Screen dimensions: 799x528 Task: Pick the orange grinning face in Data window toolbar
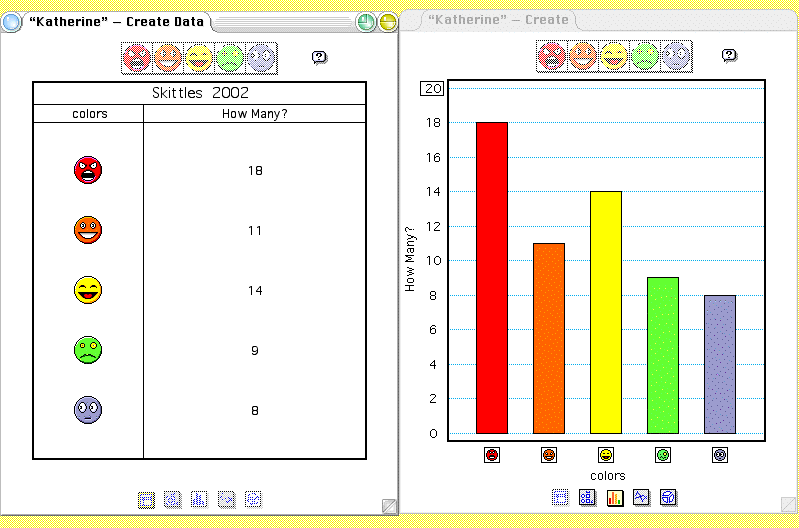click(x=168, y=58)
